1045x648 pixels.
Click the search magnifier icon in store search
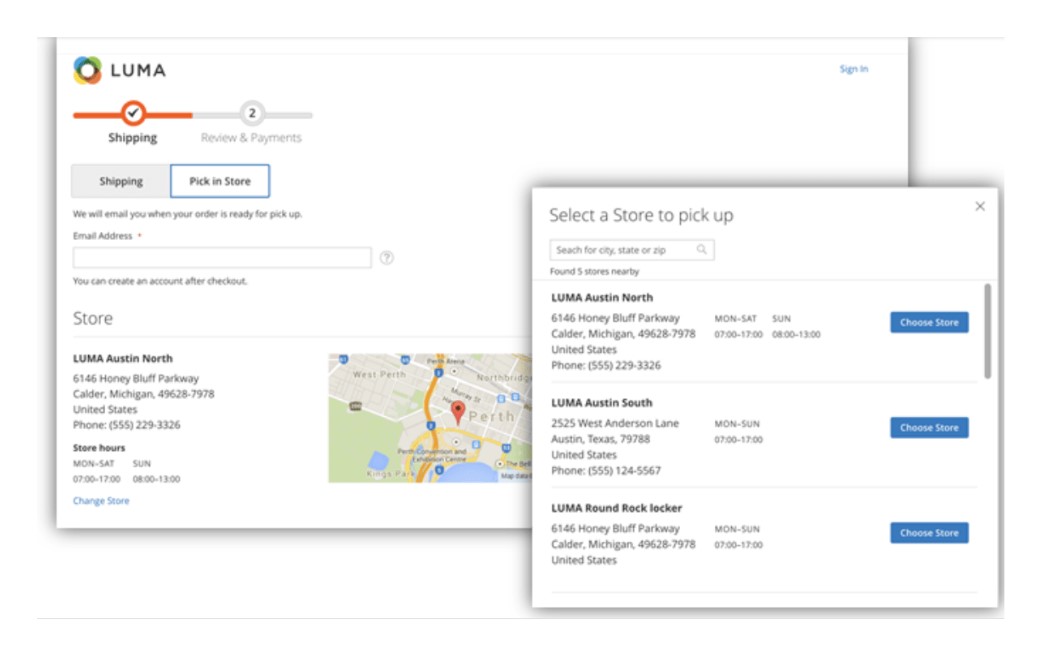pos(702,249)
